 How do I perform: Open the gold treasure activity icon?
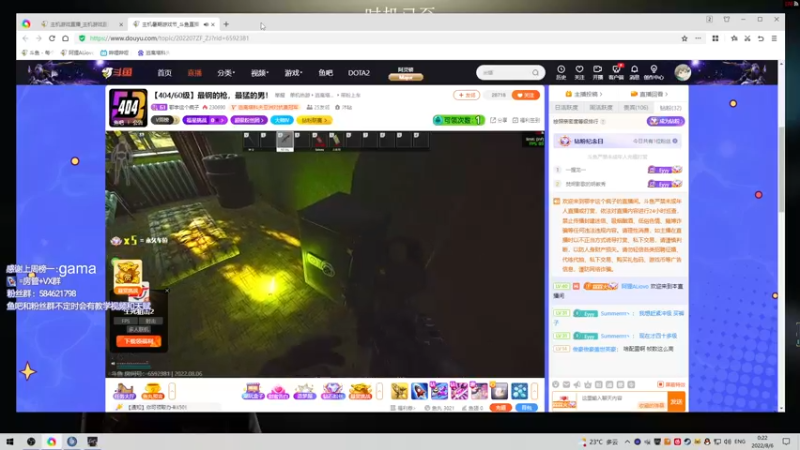coord(360,391)
